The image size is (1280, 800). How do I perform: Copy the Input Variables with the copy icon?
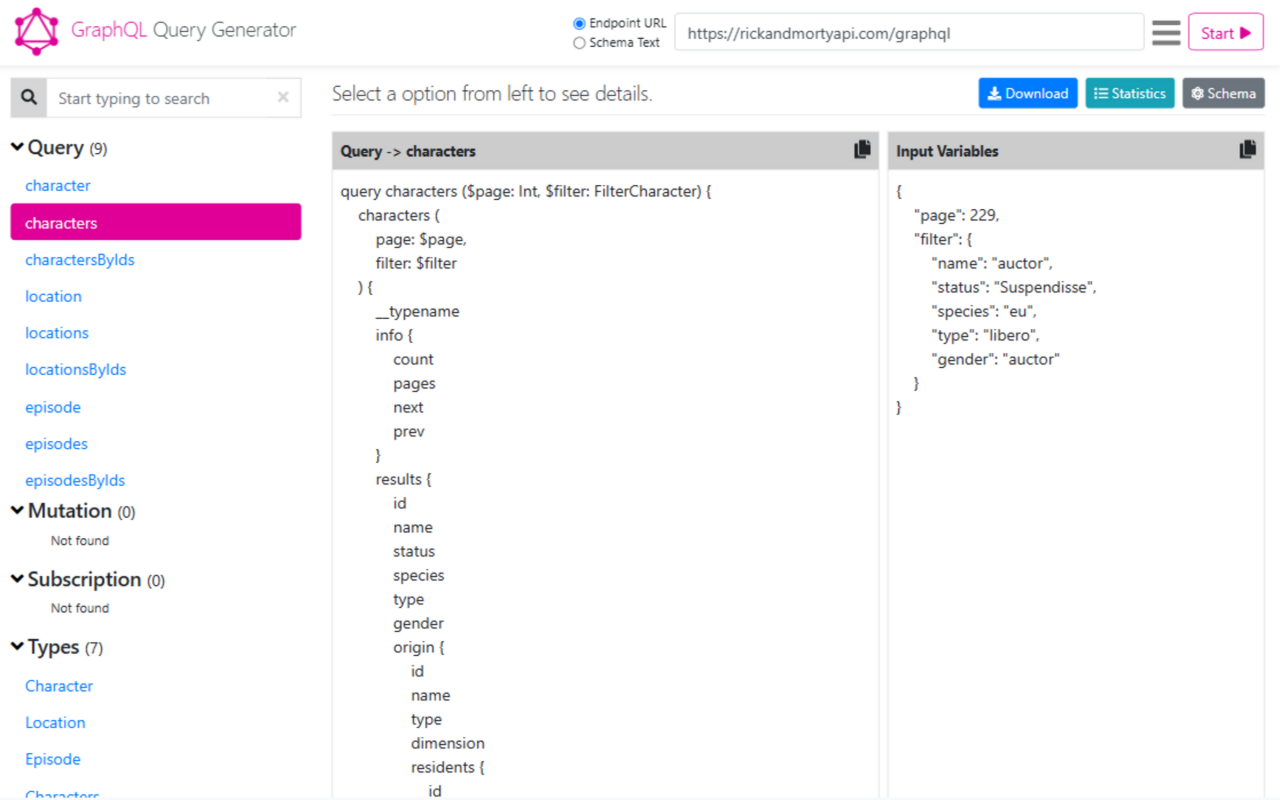(x=1246, y=149)
